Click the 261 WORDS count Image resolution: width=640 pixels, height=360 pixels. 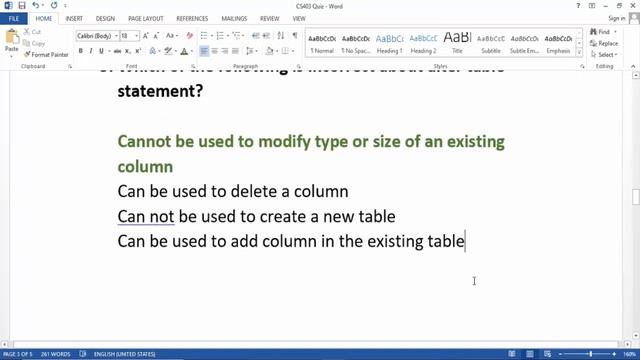pyautogui.click(x=56, y=354)
